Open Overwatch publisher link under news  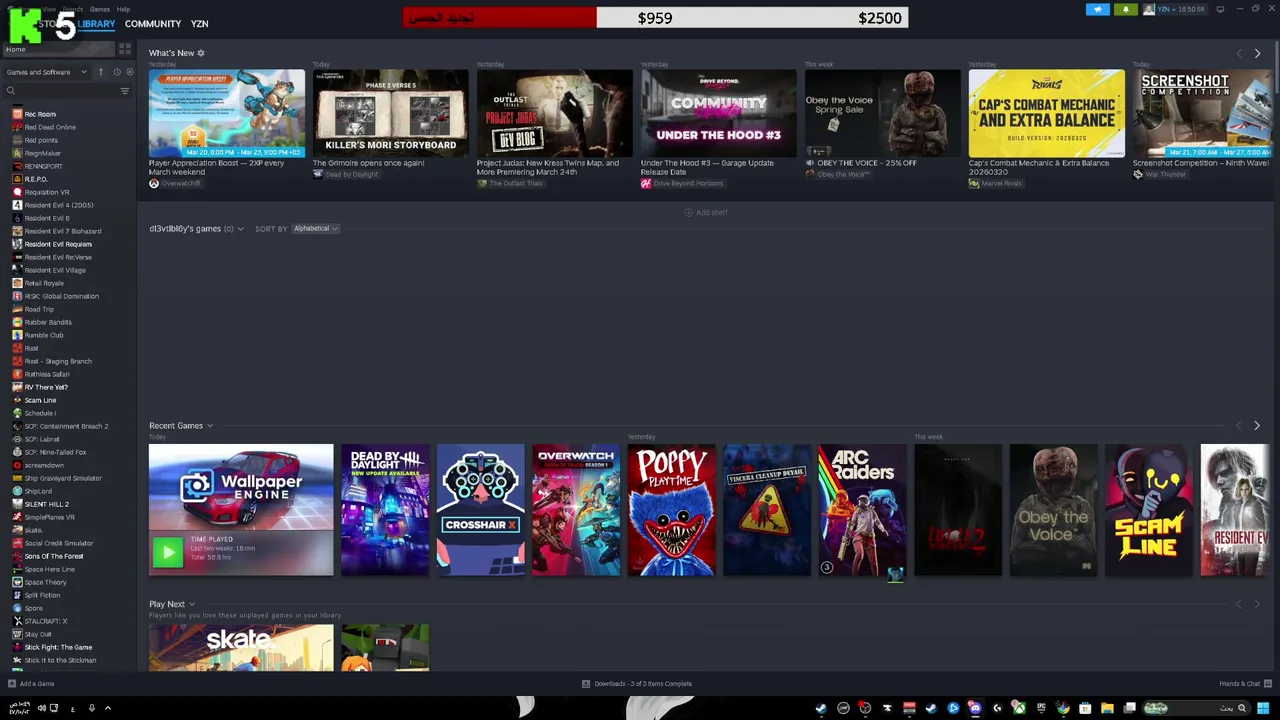(175, 184)
